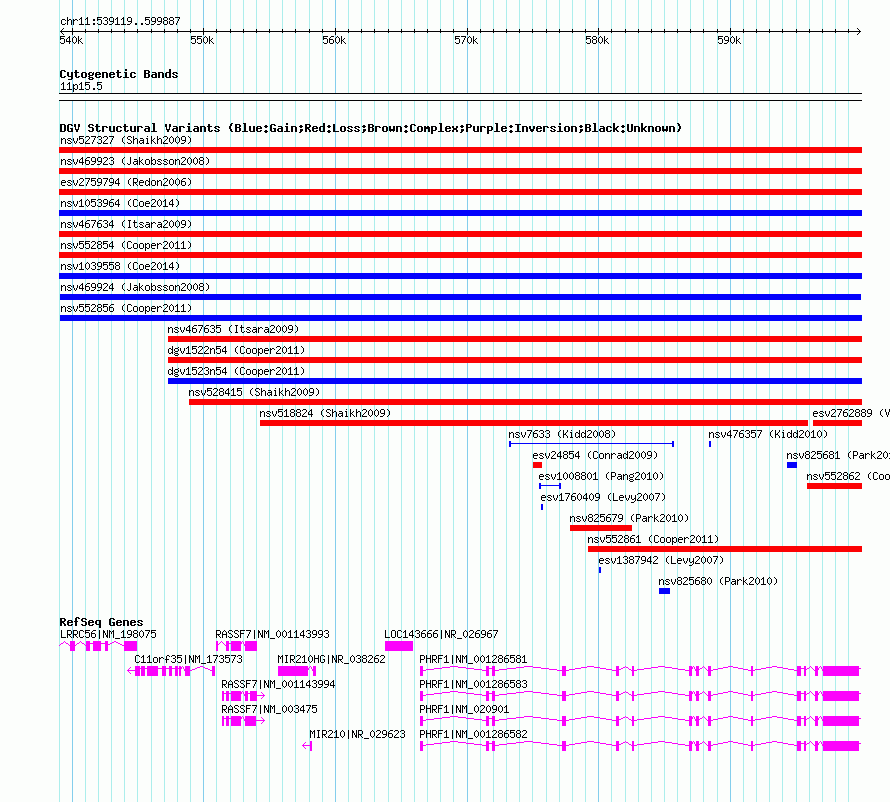The image size is (890, 802).
Task: Open the dgv1522n54 (Cooper2011) variant
Action: pyautogui.click(x=236, y=350)
